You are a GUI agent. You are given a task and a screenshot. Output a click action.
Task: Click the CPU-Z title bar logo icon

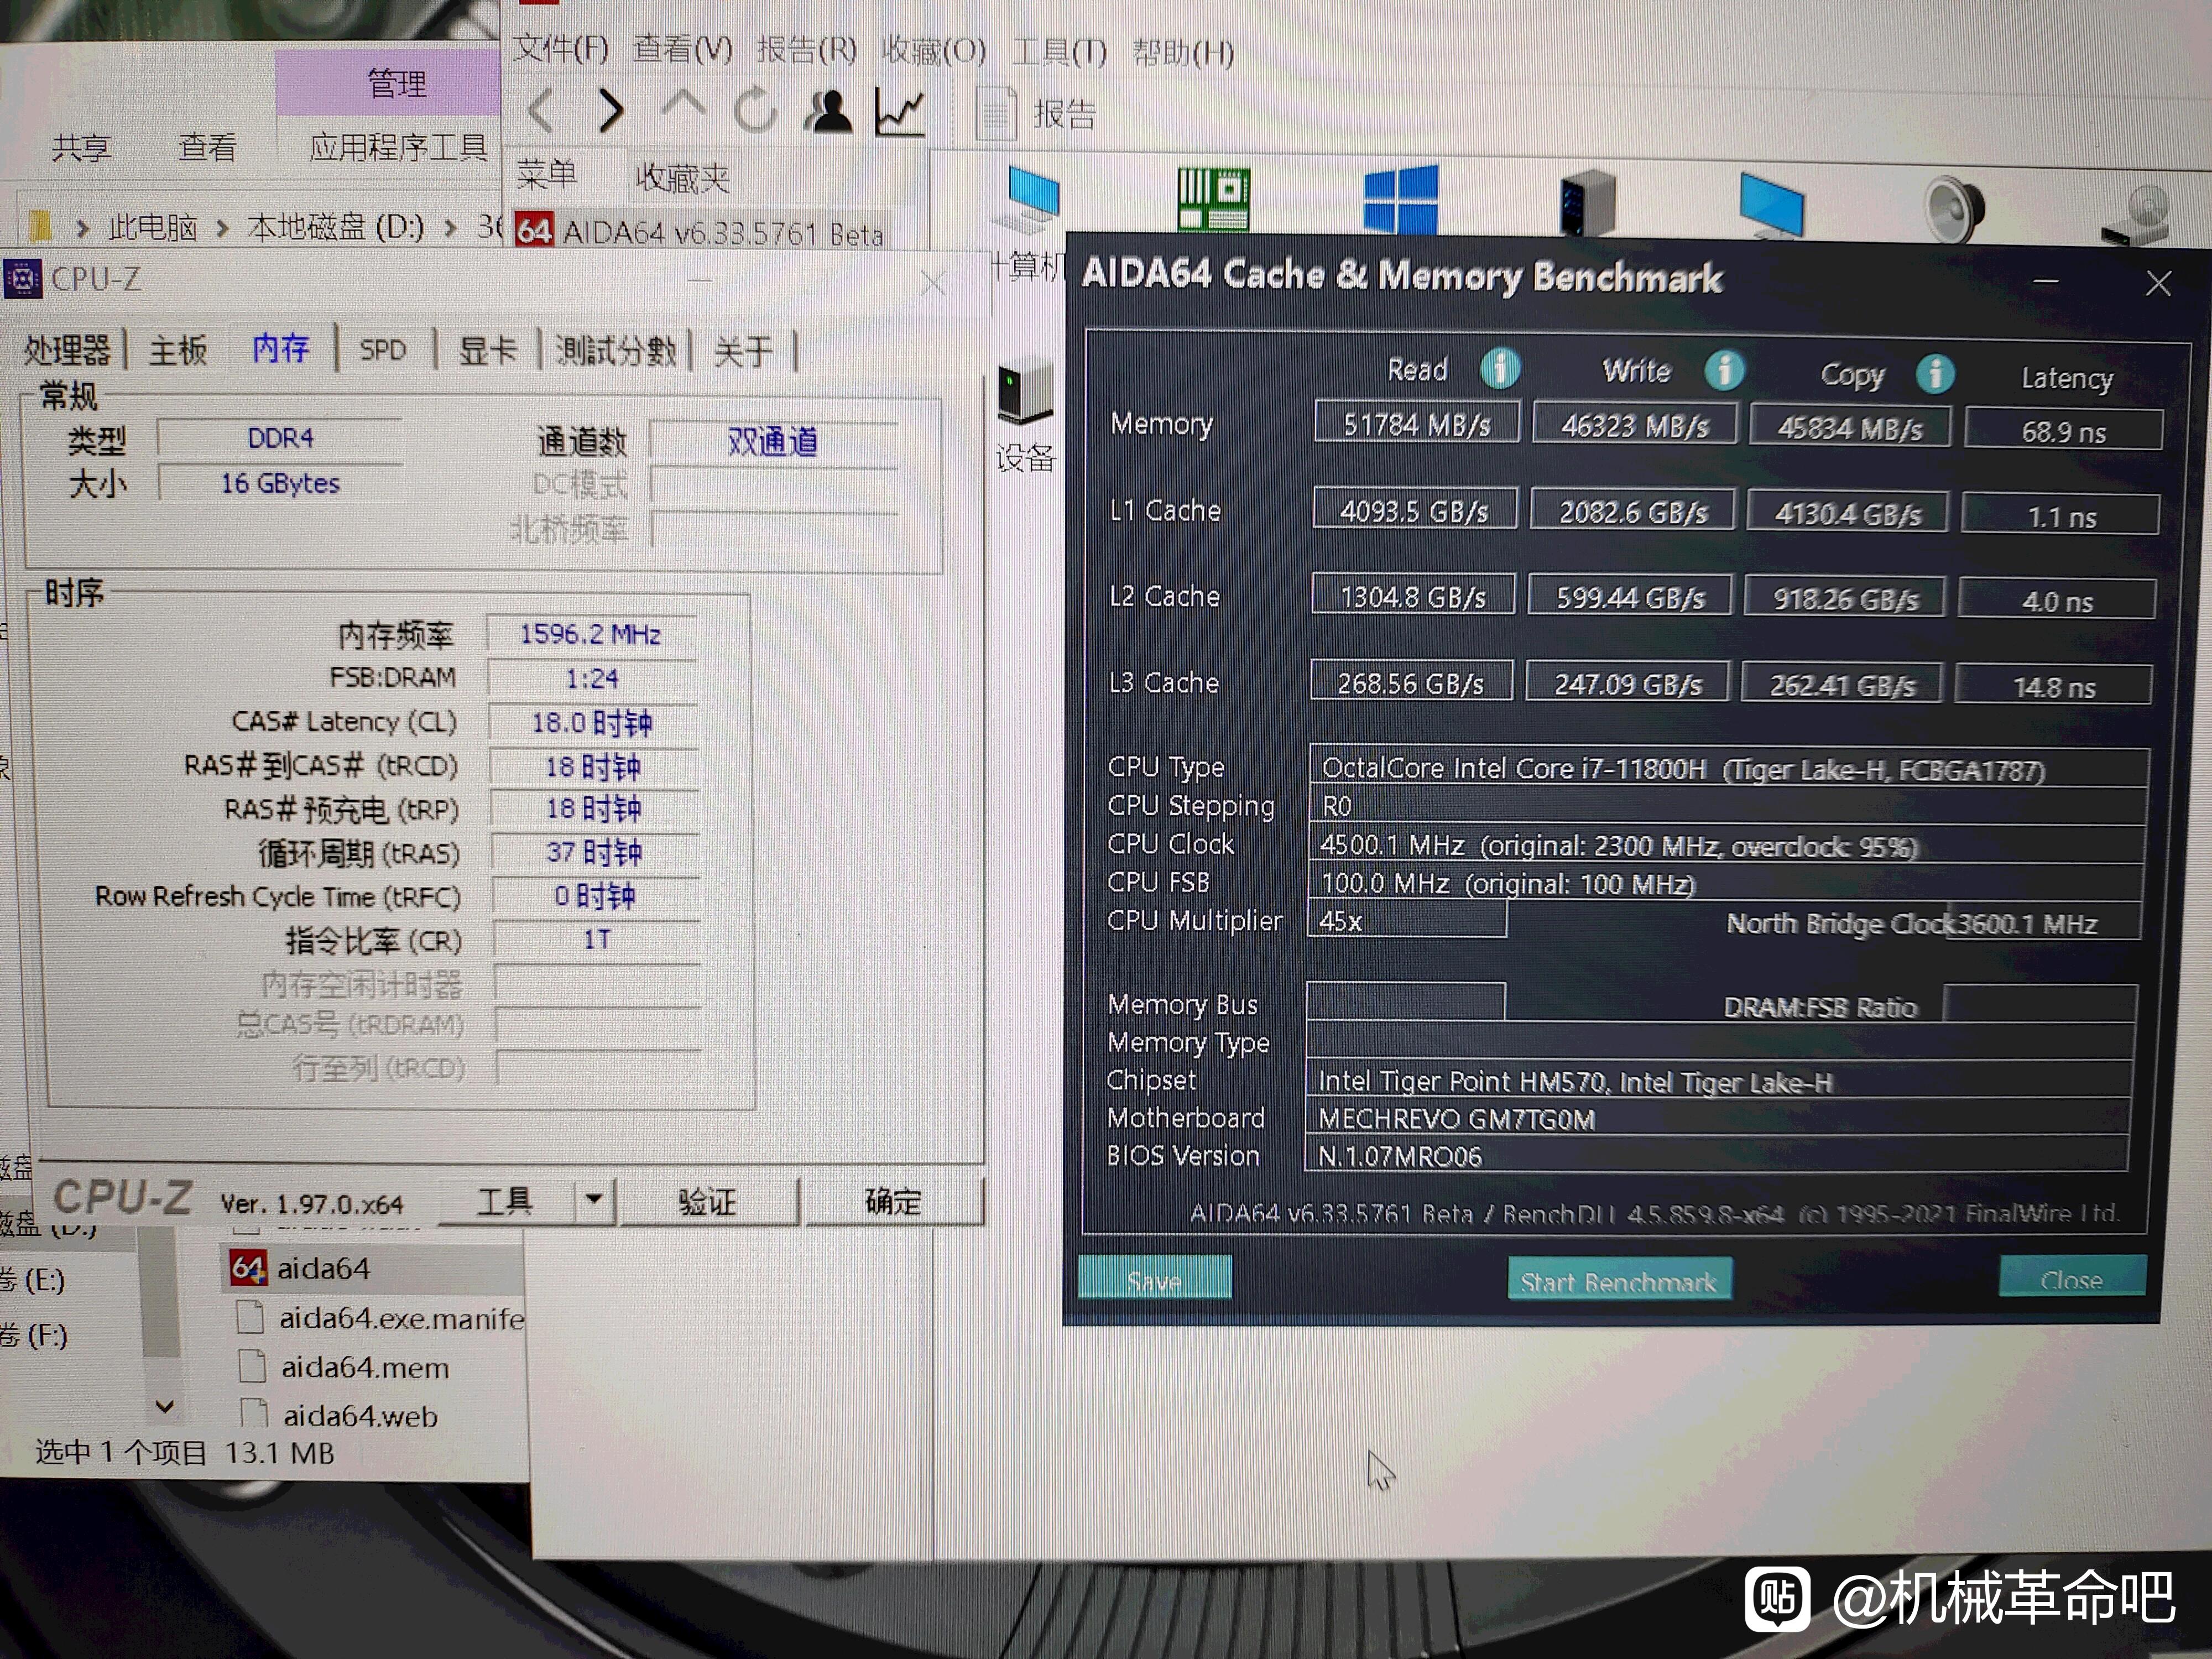tap(23, 279)
